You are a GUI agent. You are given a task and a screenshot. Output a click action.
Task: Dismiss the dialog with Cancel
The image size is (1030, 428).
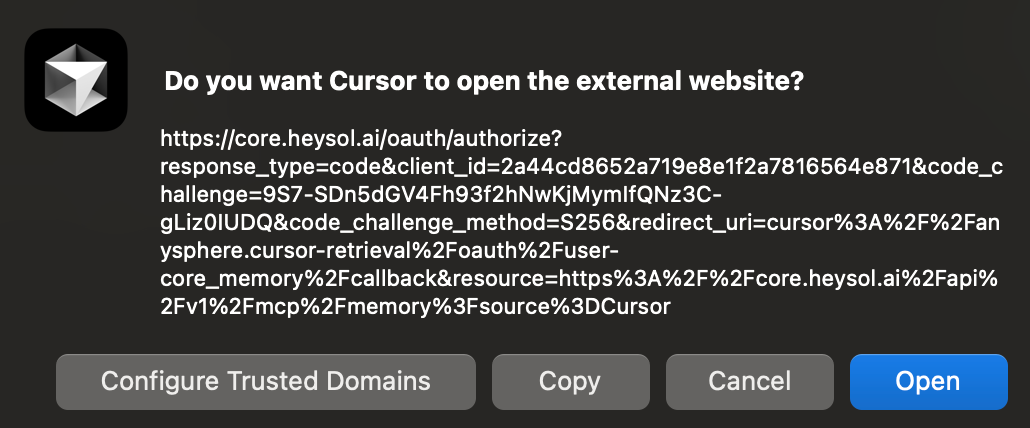(x=749, y=381)
